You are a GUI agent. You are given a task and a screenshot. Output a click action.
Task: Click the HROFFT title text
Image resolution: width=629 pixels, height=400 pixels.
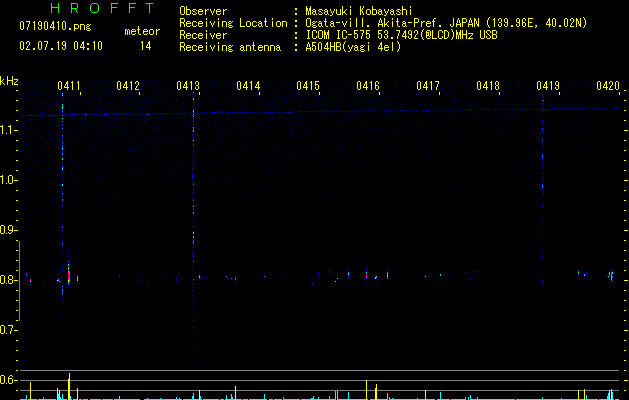[102, 8]
